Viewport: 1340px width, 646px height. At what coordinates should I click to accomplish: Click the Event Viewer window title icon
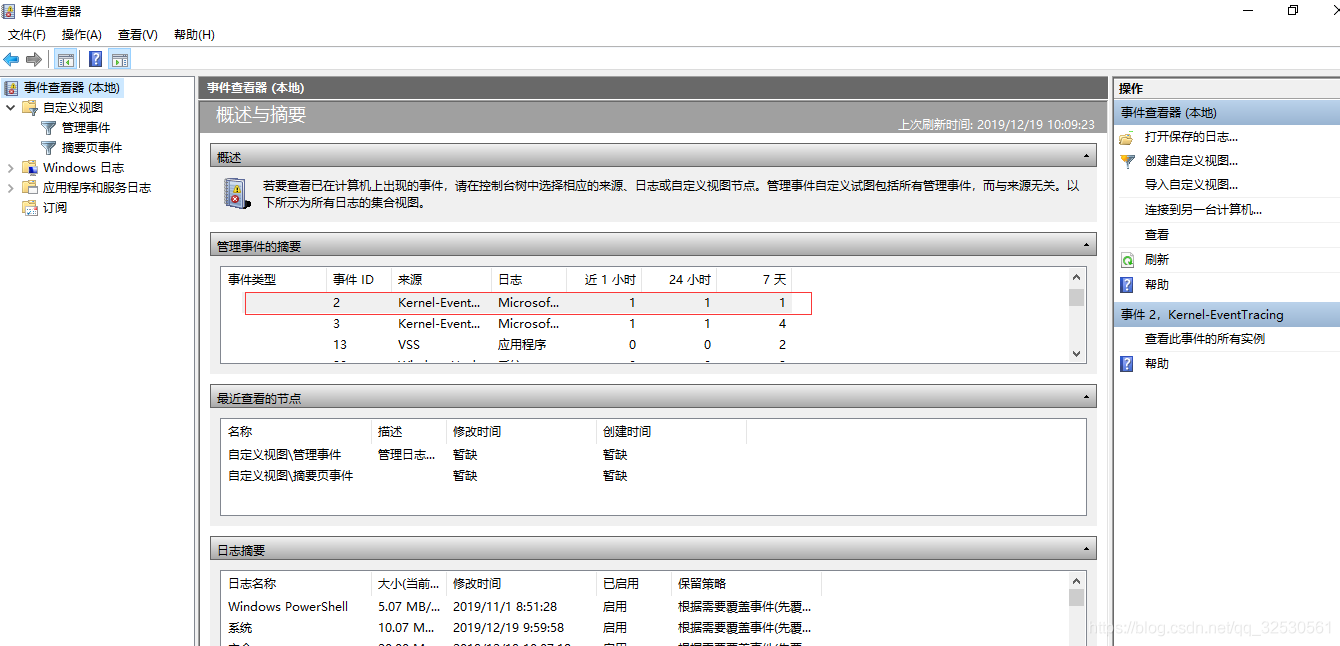point(9,11)
